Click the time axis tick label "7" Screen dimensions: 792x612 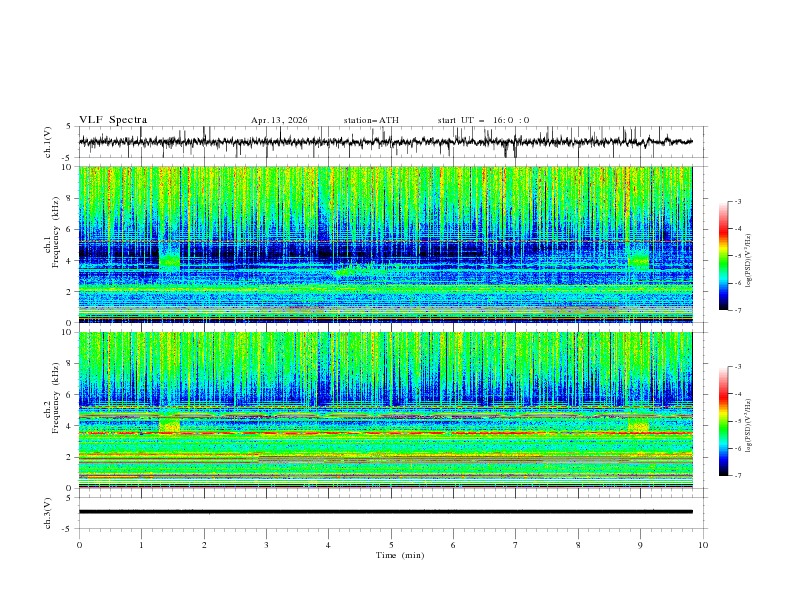tap(516, 545)
